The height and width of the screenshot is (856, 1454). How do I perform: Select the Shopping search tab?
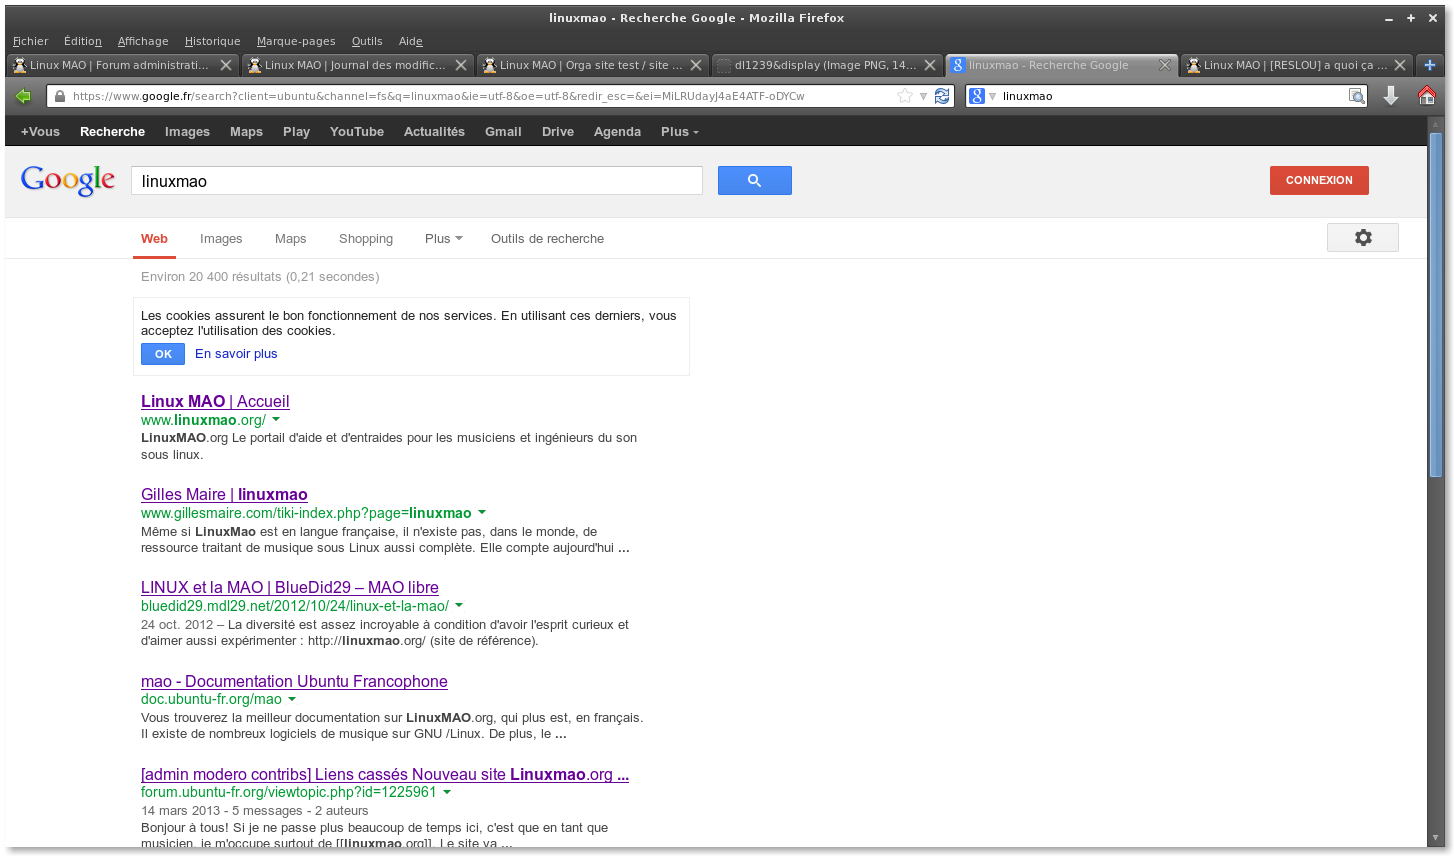click(366, 239)
